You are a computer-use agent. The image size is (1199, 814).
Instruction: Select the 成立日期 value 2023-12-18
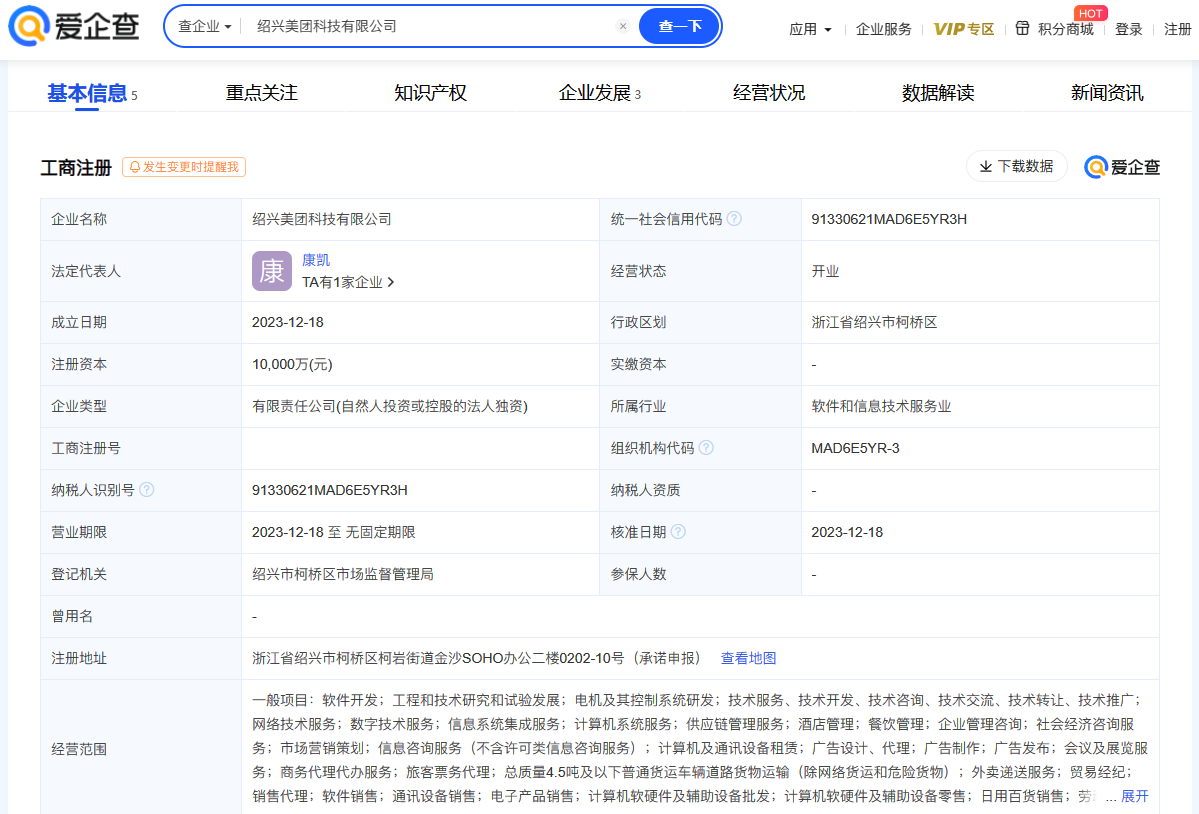(x=288, y=323)
